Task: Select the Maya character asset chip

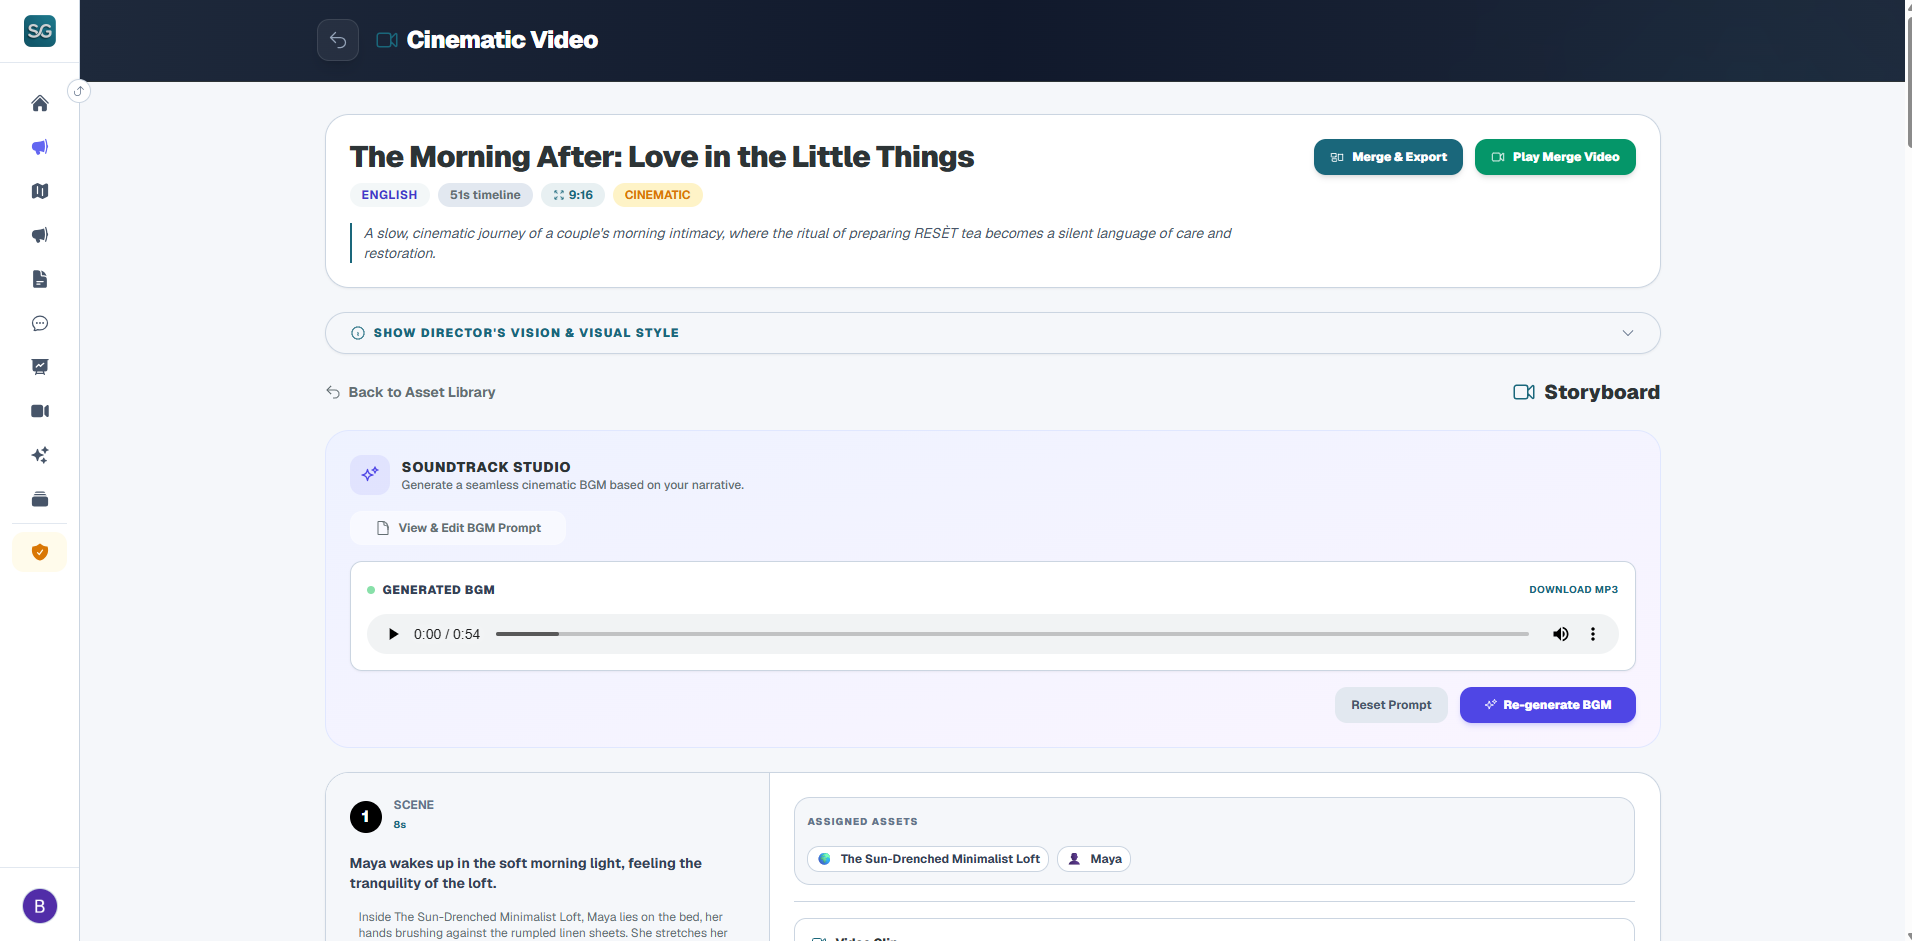Action: point(1094,859)
